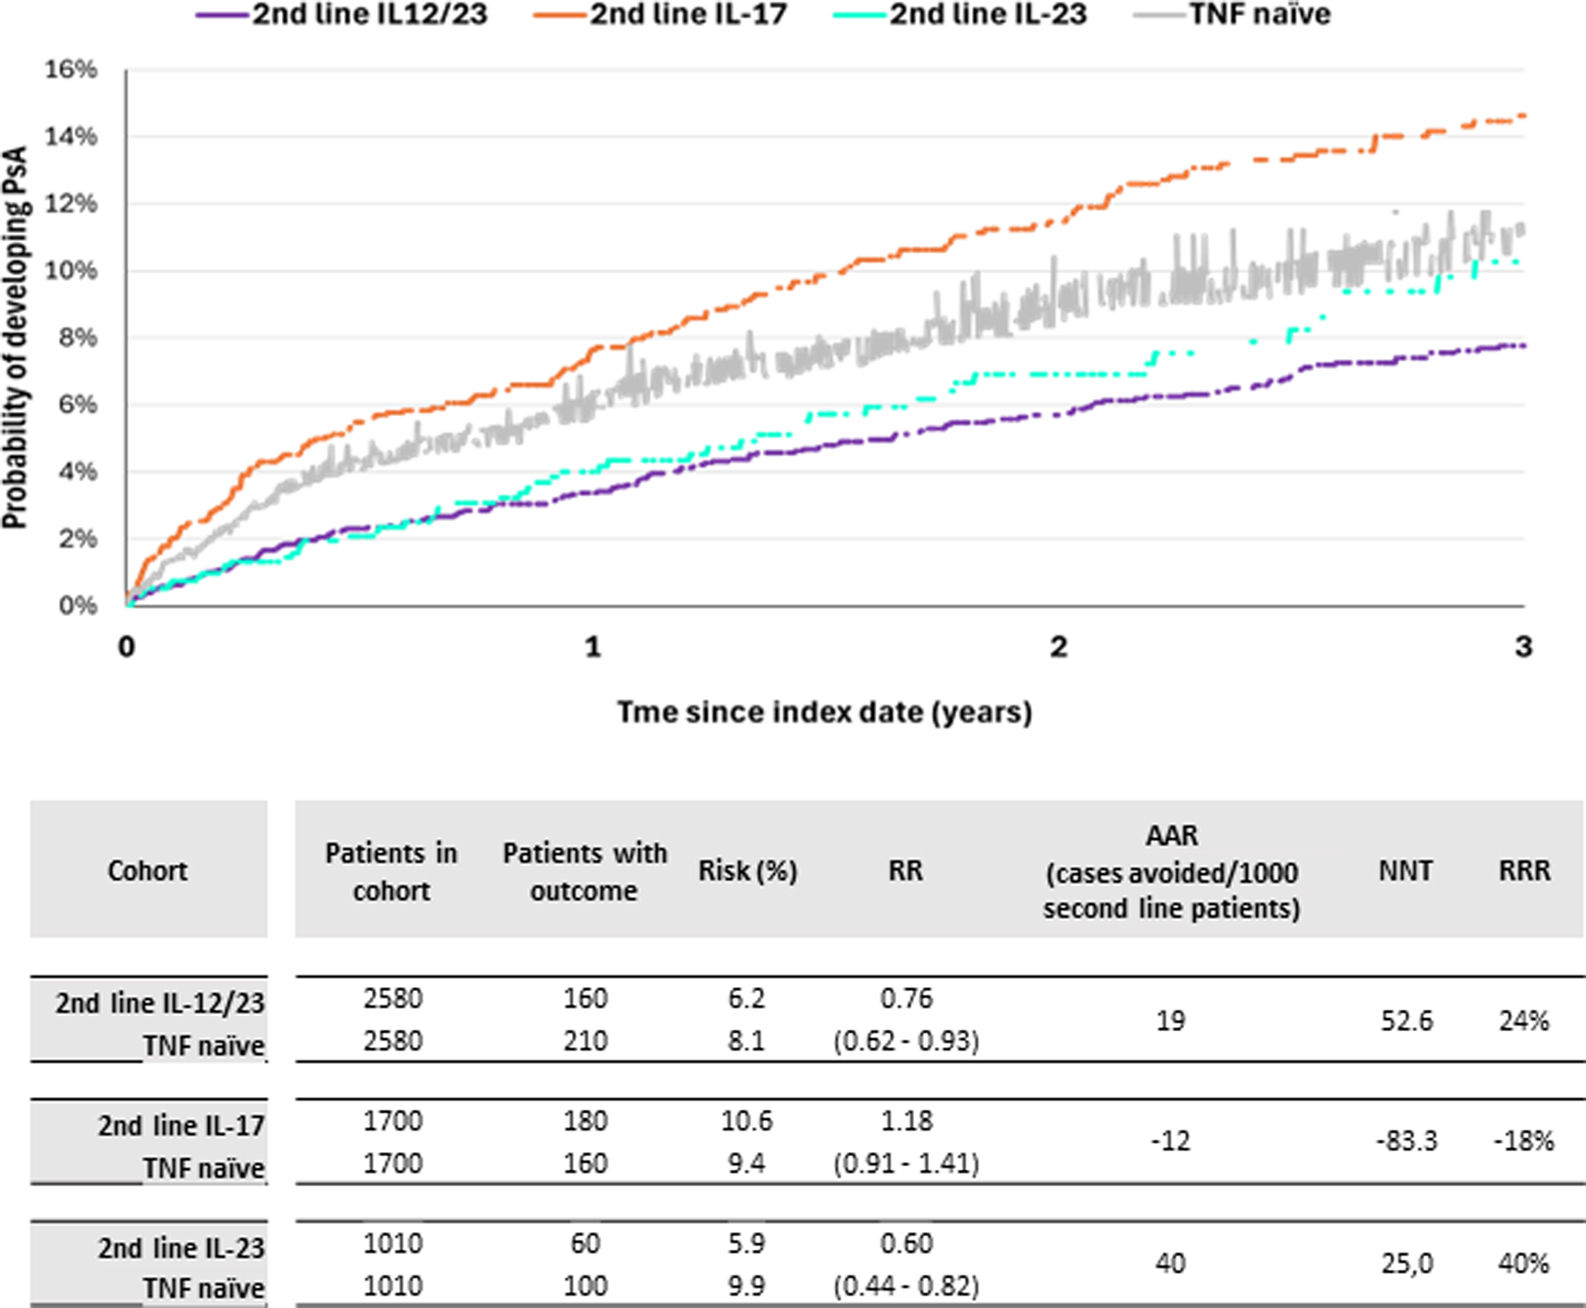
Task: Click the year 3 tick on the x-axis
Action: 1523,648
